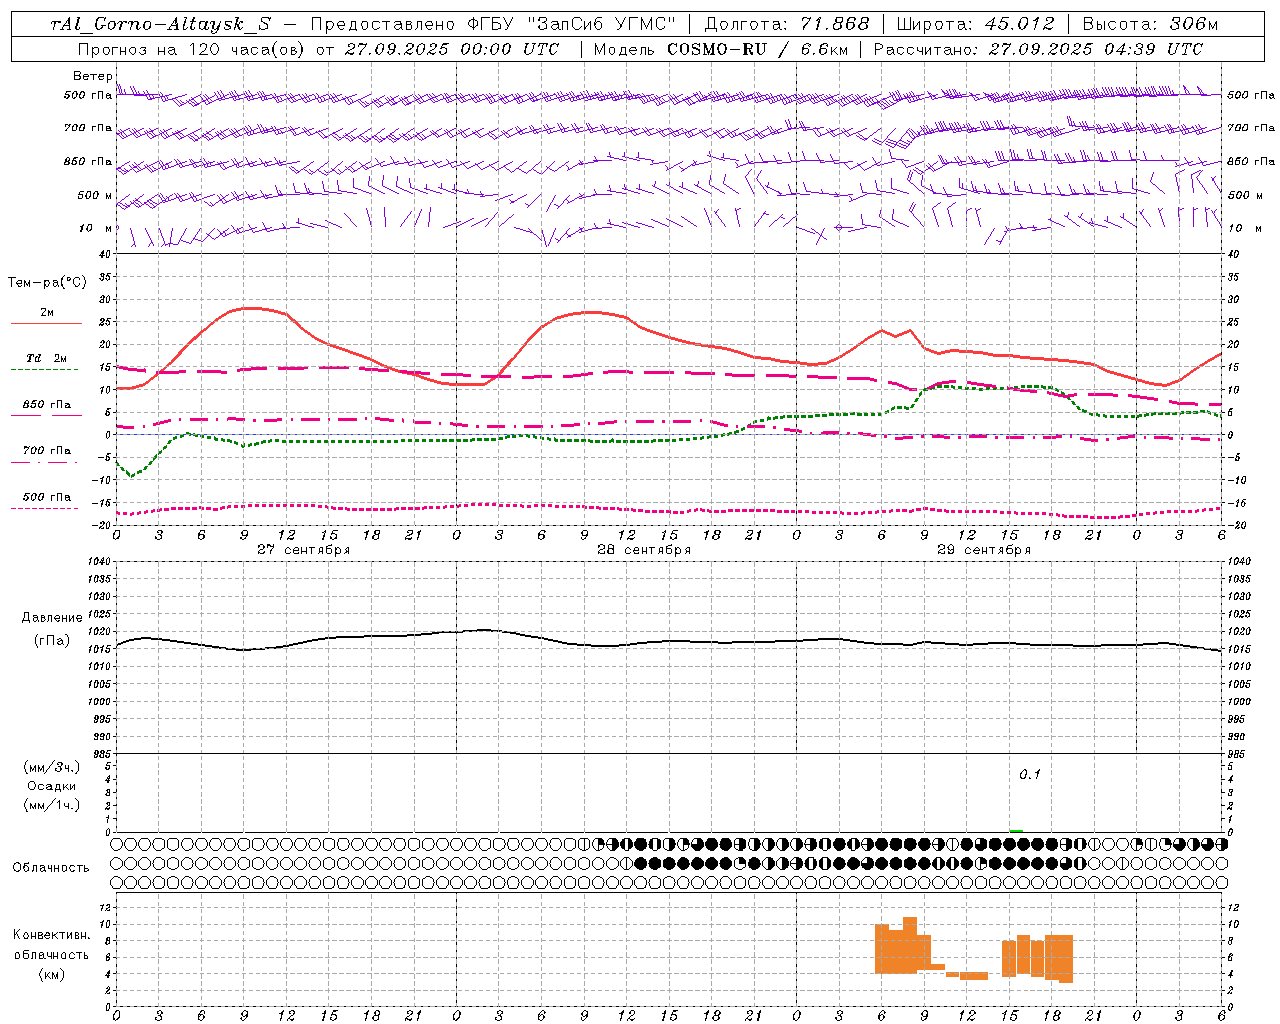Click the 10 м wind level label at left
The image size is (1280, 1024).
[96, 228]
